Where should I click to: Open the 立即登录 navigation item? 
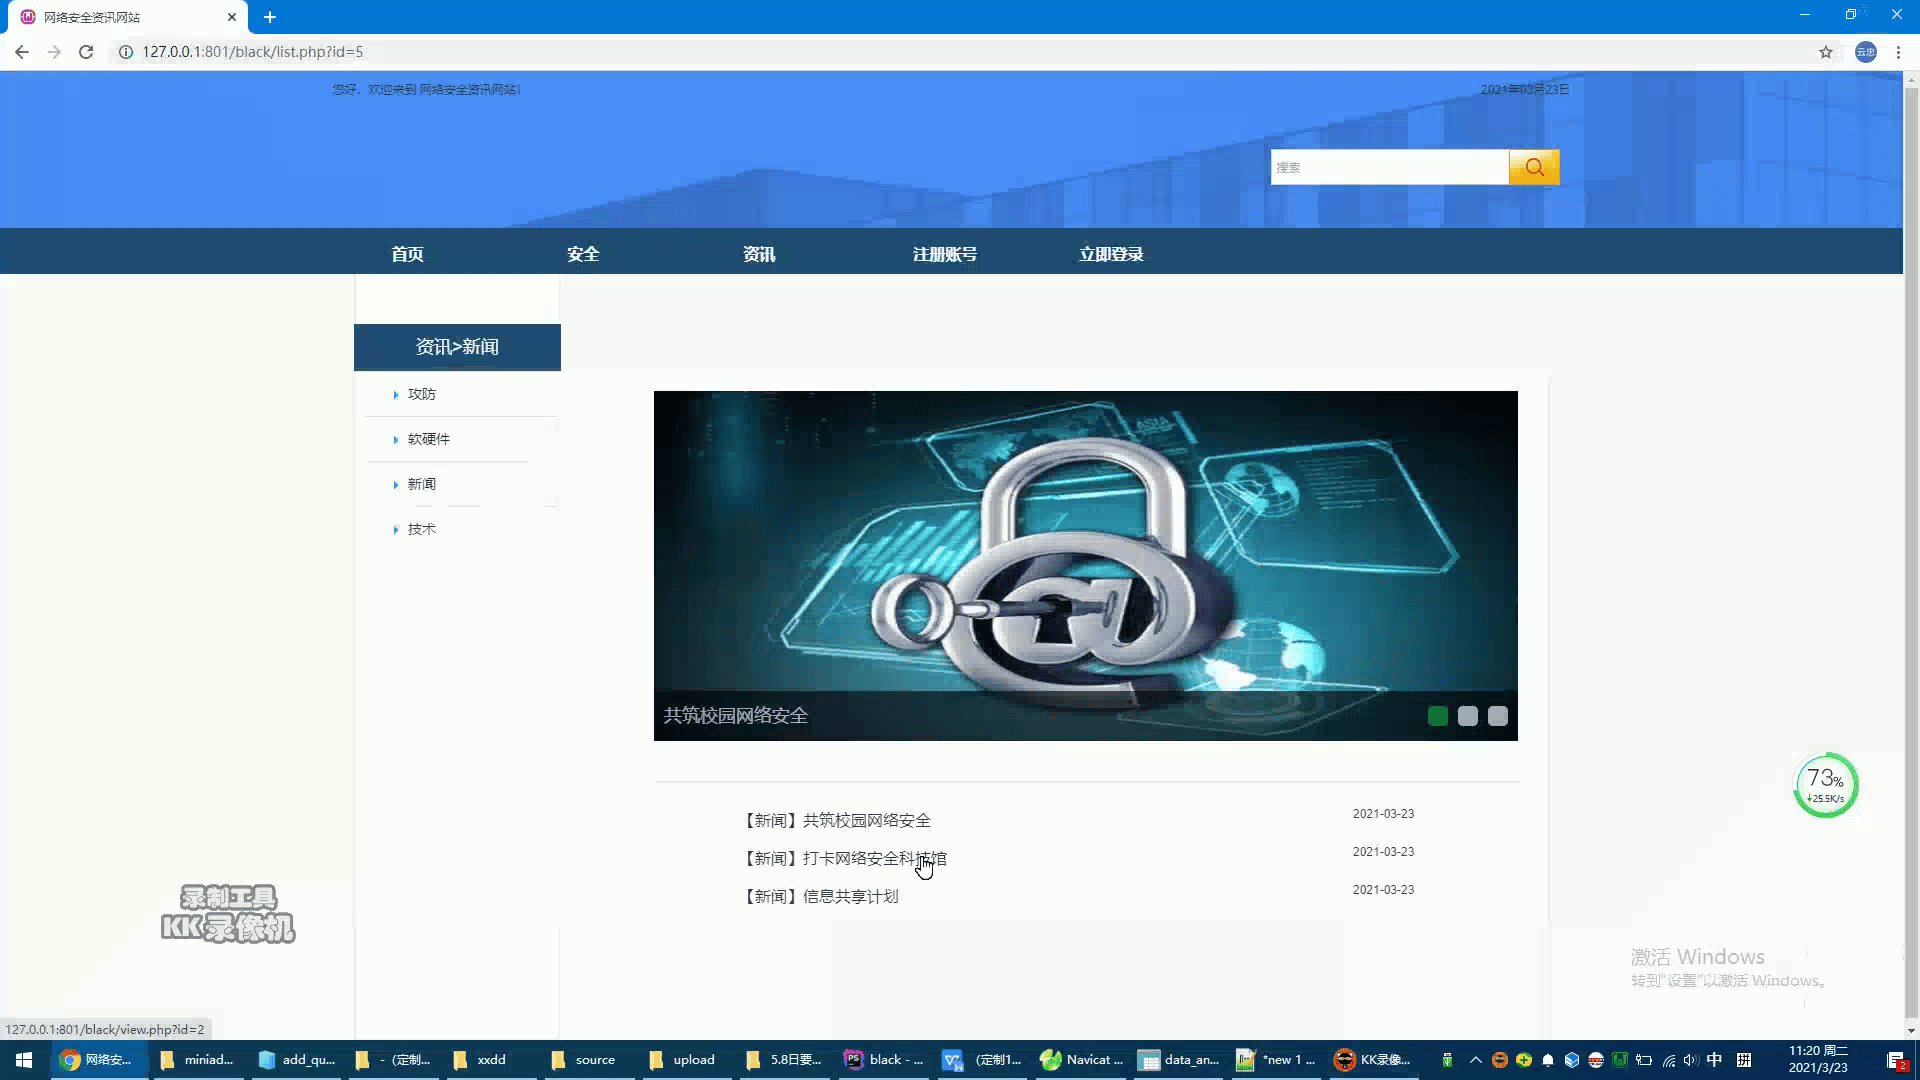[1111, 254]
